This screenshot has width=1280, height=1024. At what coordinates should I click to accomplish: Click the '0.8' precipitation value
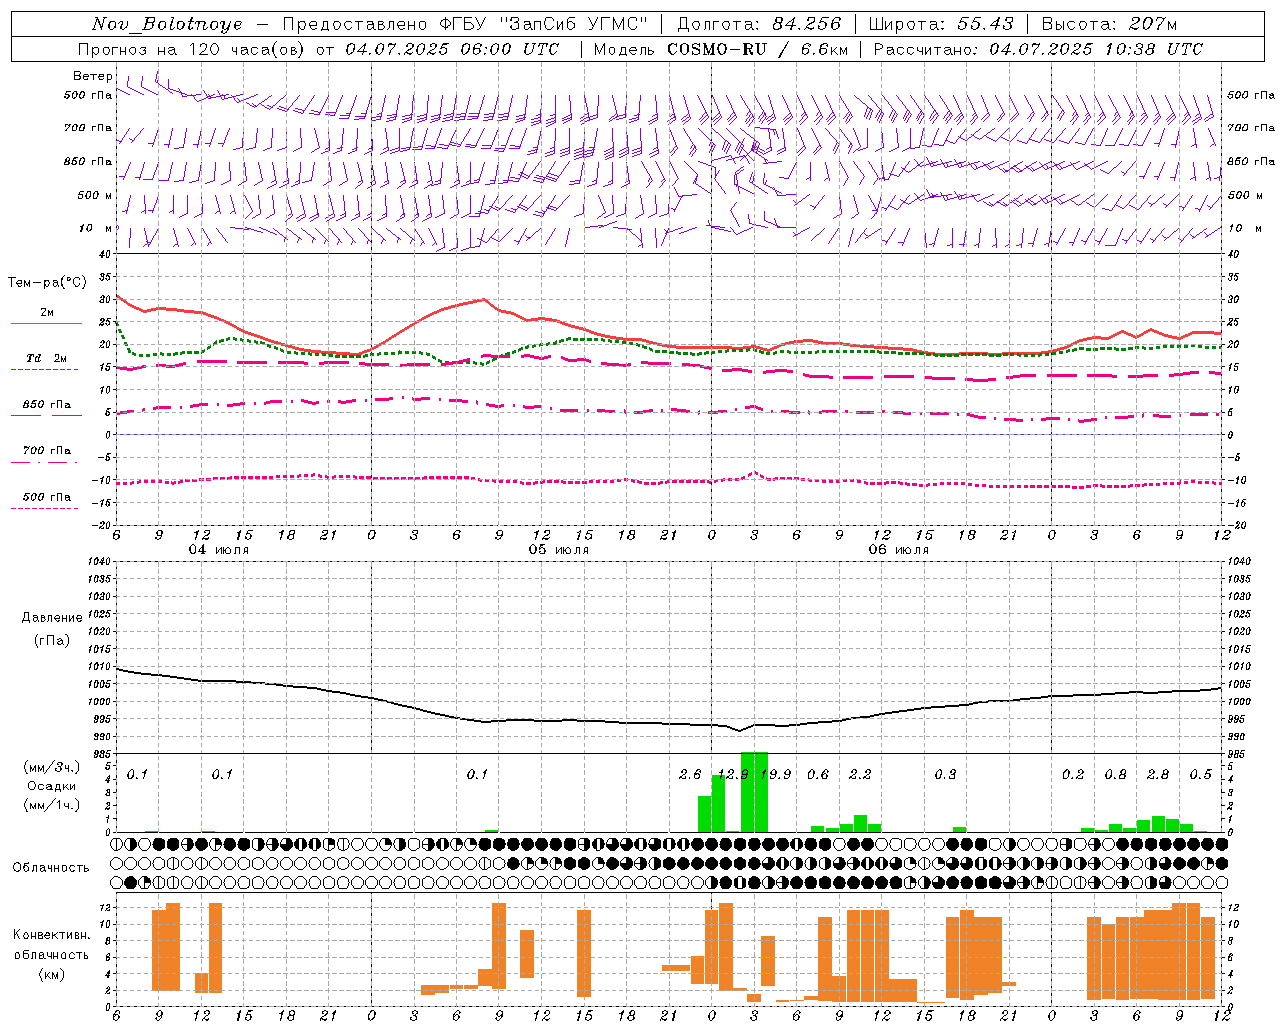(x=1115, y=774)
